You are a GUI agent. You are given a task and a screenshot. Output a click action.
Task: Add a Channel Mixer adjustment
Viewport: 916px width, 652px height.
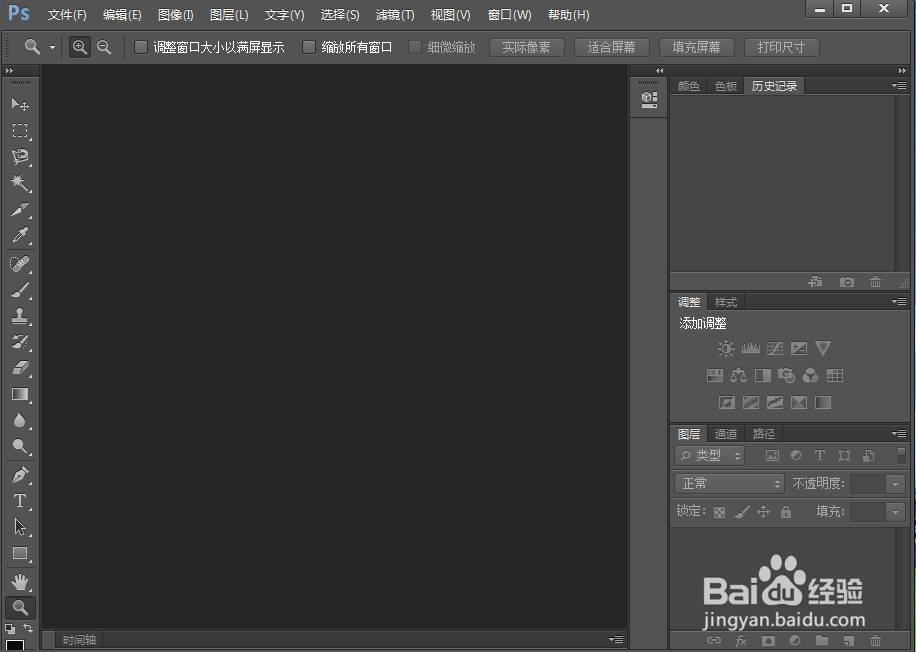(x=810, y=375)
